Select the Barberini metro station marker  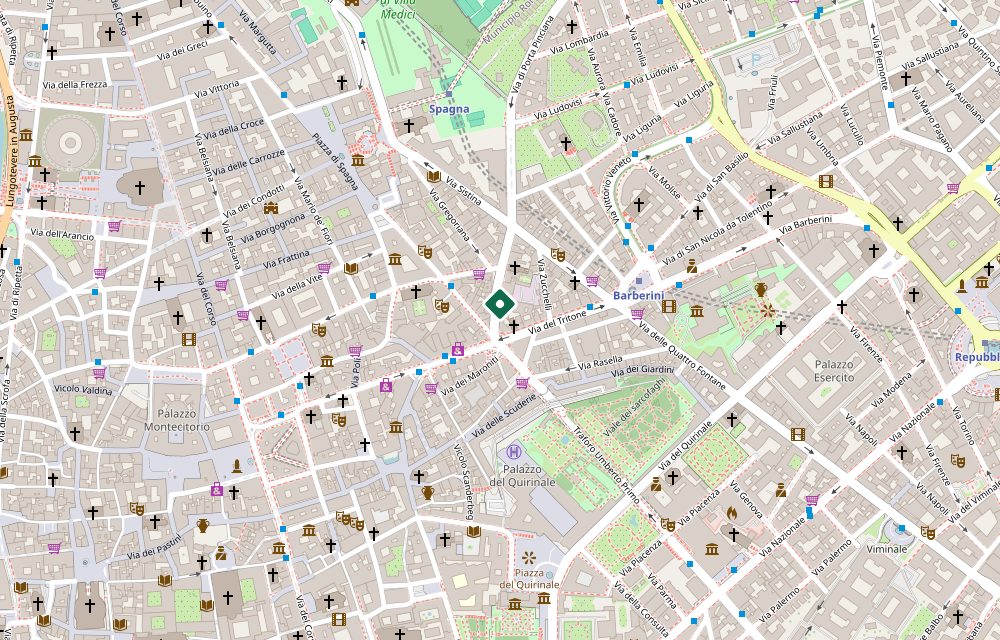coord(639,280)
